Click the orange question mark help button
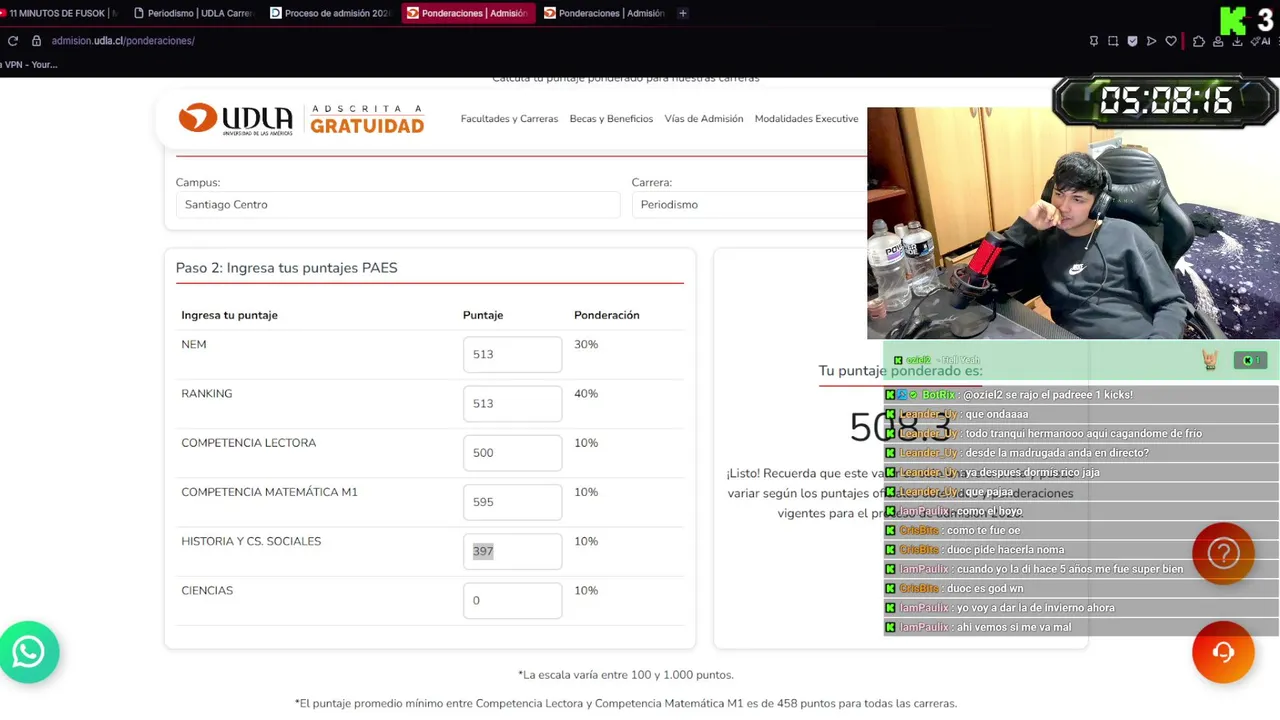The width and height of the screenshot is (1280, 720). coord(1223,553)
